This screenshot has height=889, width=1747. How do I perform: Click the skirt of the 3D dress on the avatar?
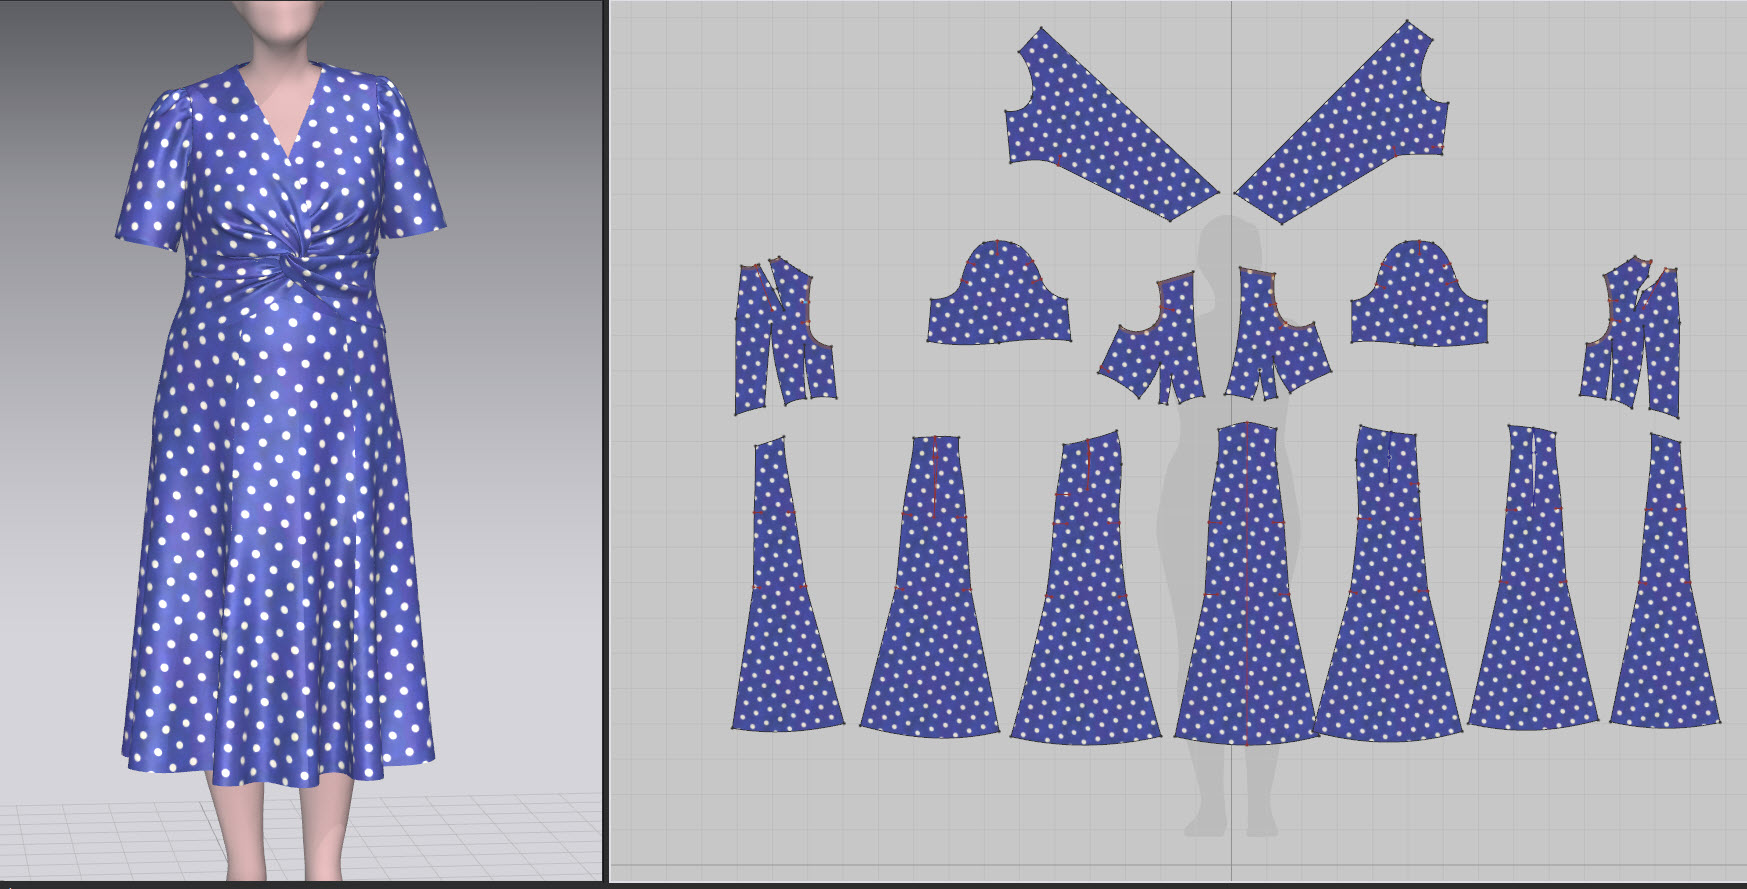[278, 540]
